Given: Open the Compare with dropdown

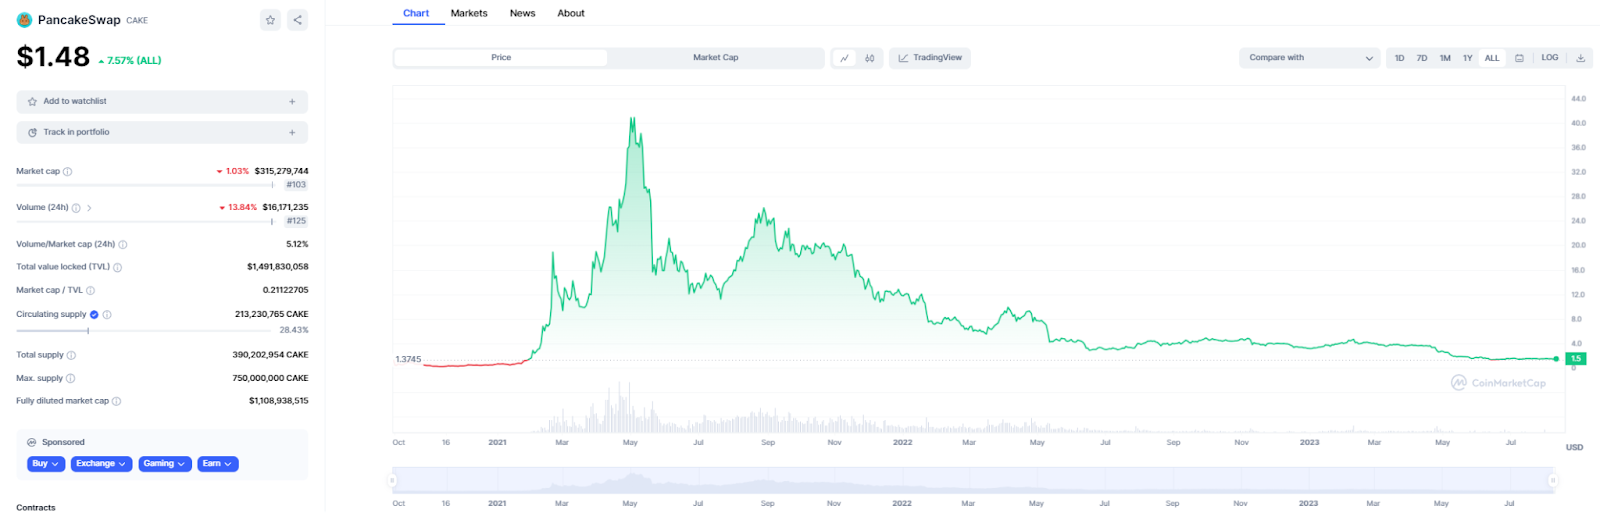Looking at the screenshot, I should click(1310, 58).
